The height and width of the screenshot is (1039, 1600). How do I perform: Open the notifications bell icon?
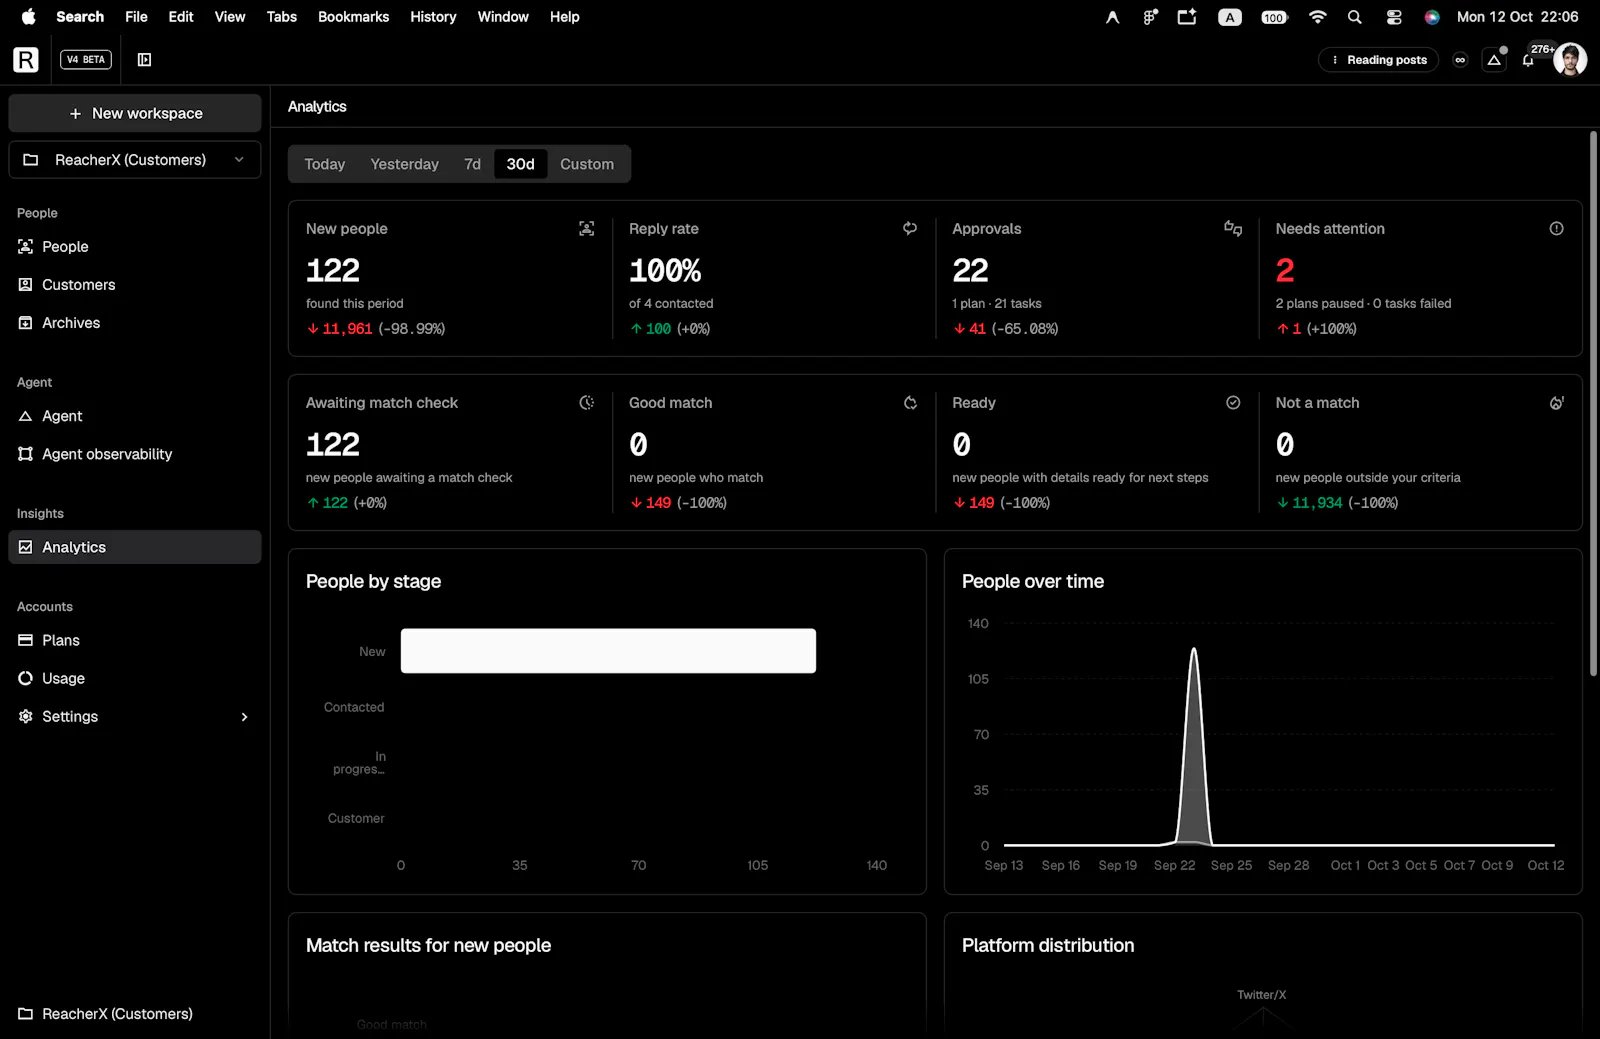point(1528,60)
